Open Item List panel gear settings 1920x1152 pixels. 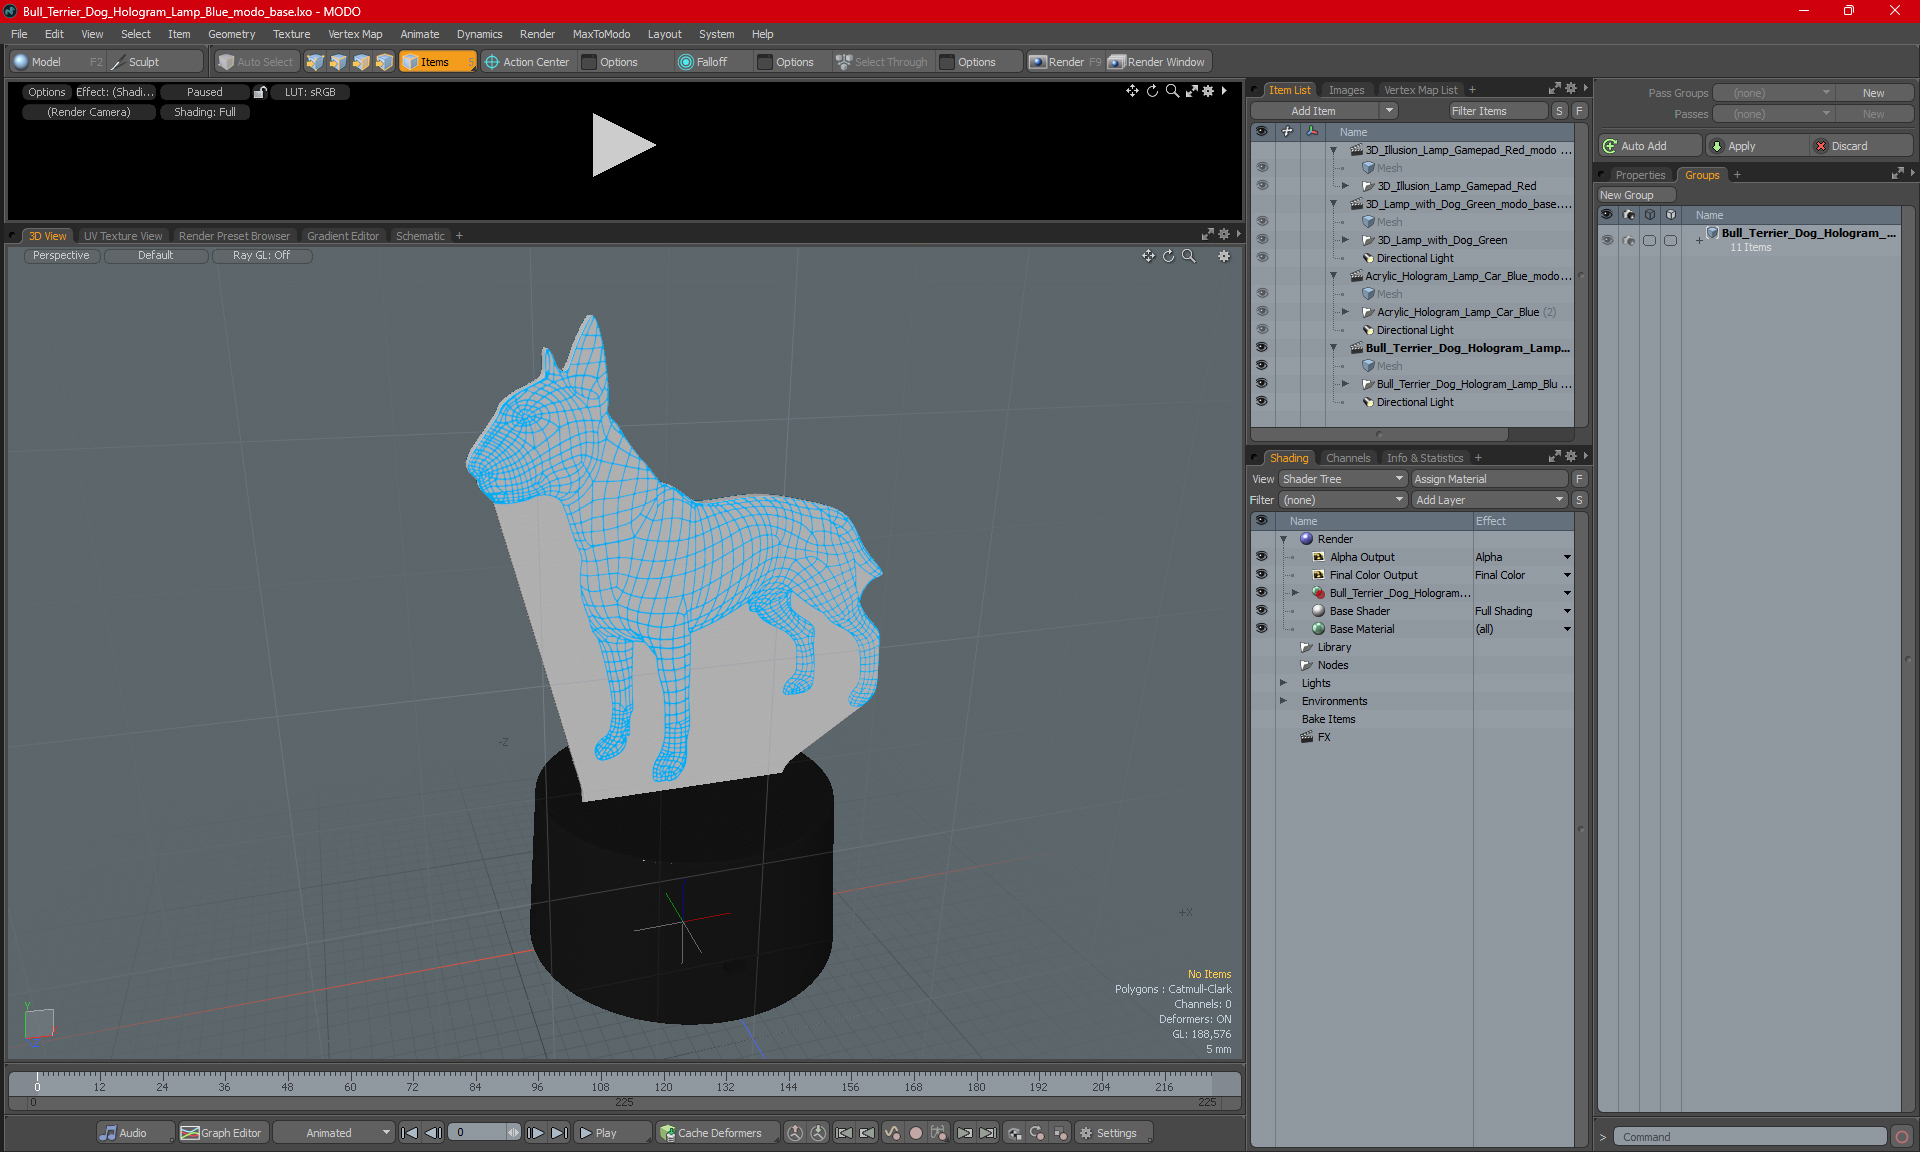pyautogui.click(x=1571, y=89)
